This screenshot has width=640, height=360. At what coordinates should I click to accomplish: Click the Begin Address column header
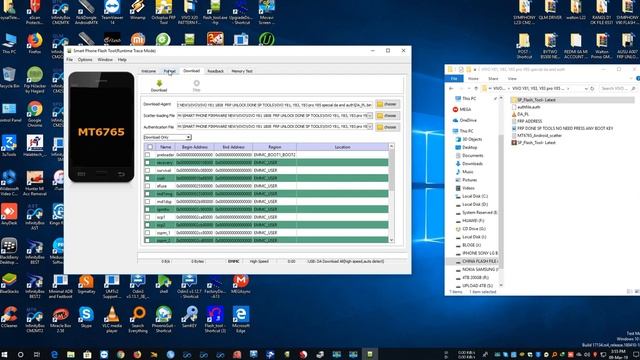click(195, 147)
